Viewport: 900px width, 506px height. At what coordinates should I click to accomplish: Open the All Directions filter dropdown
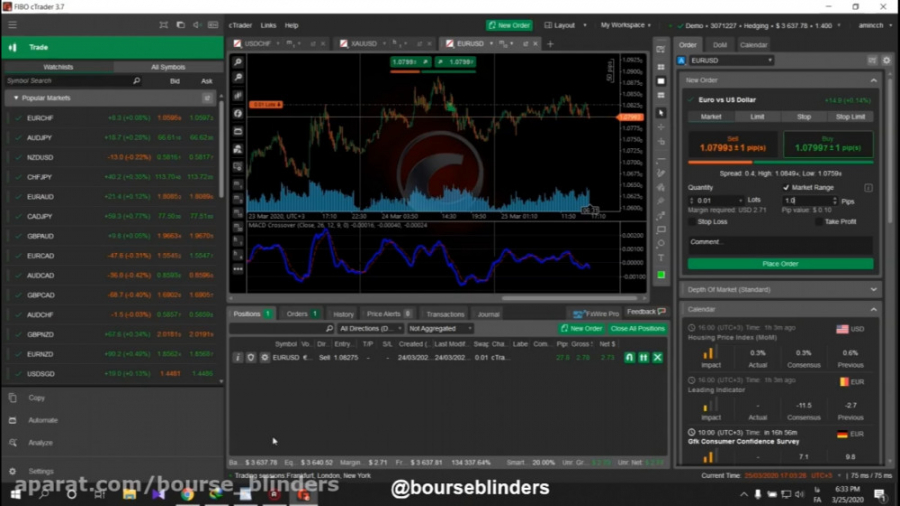(370, 329)
